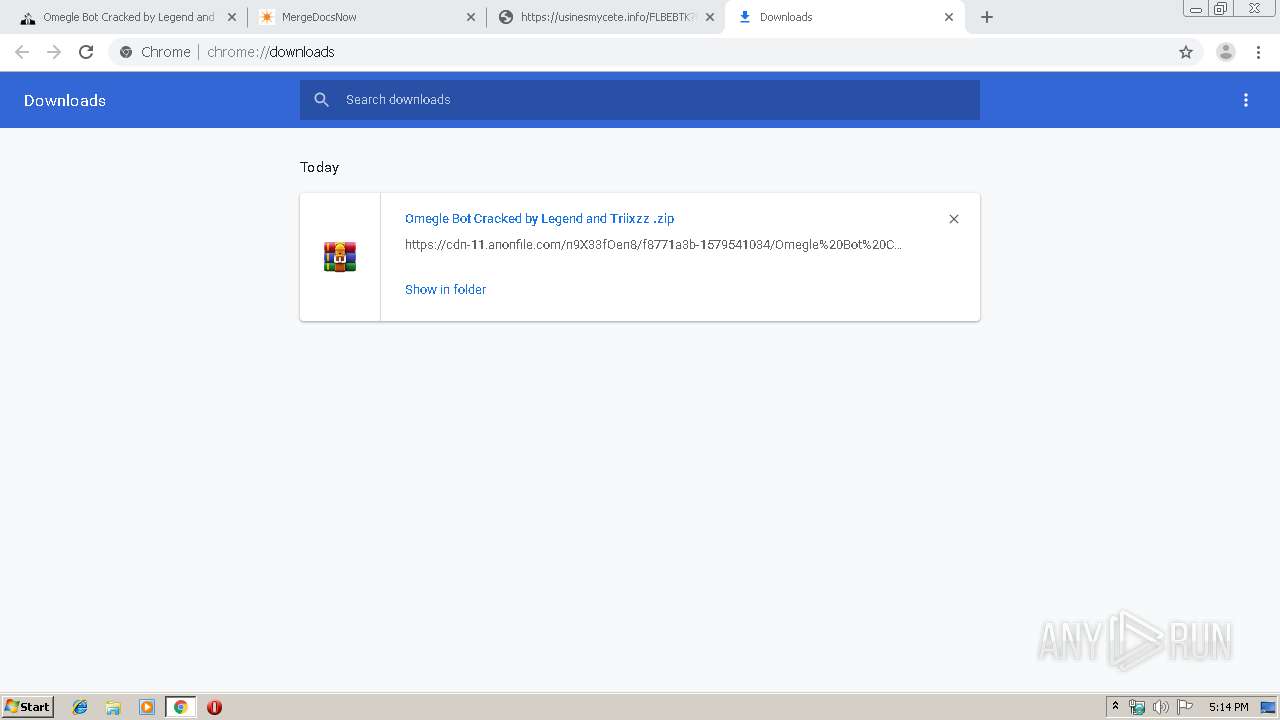The width and height of the screenshot is (1280, 720).
Task: Click the anonfile download source URL
Action: (x=653, y=245)
